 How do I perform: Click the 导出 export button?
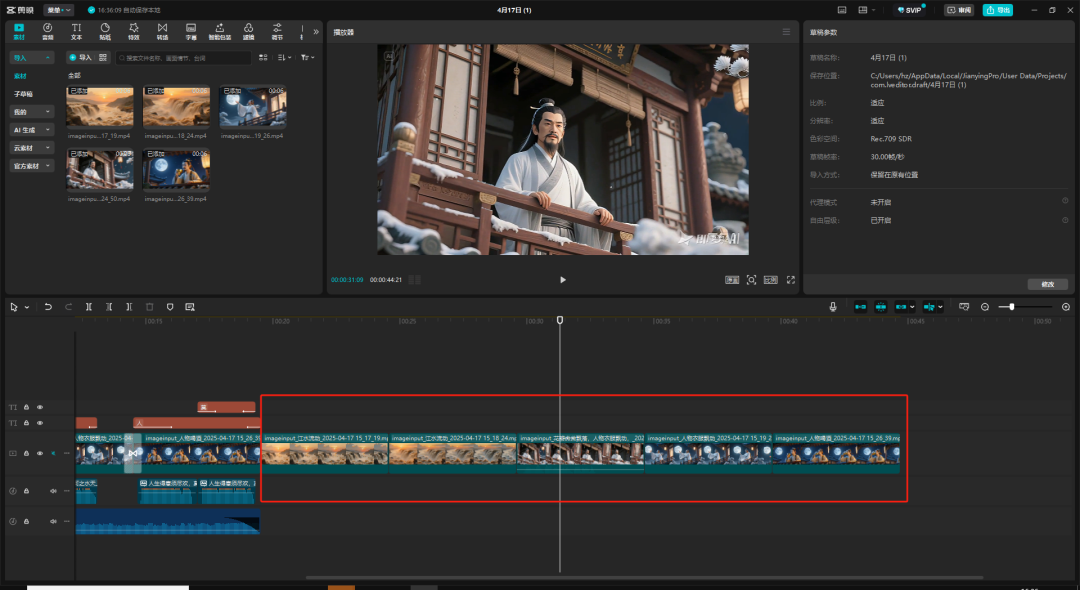997,10
